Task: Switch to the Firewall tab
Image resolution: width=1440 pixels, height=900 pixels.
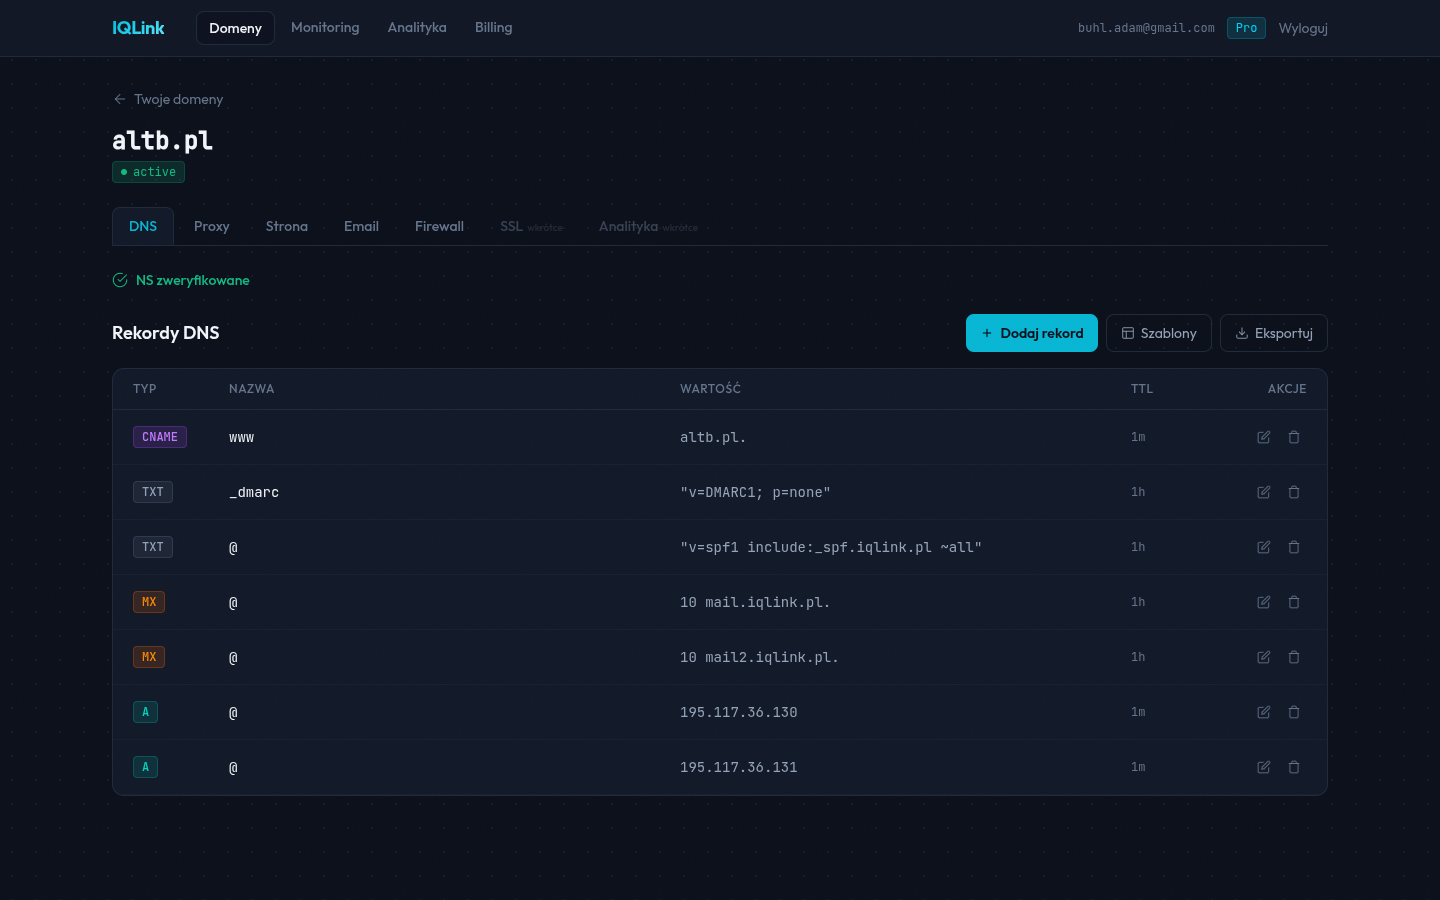Action: click(439, 226)
